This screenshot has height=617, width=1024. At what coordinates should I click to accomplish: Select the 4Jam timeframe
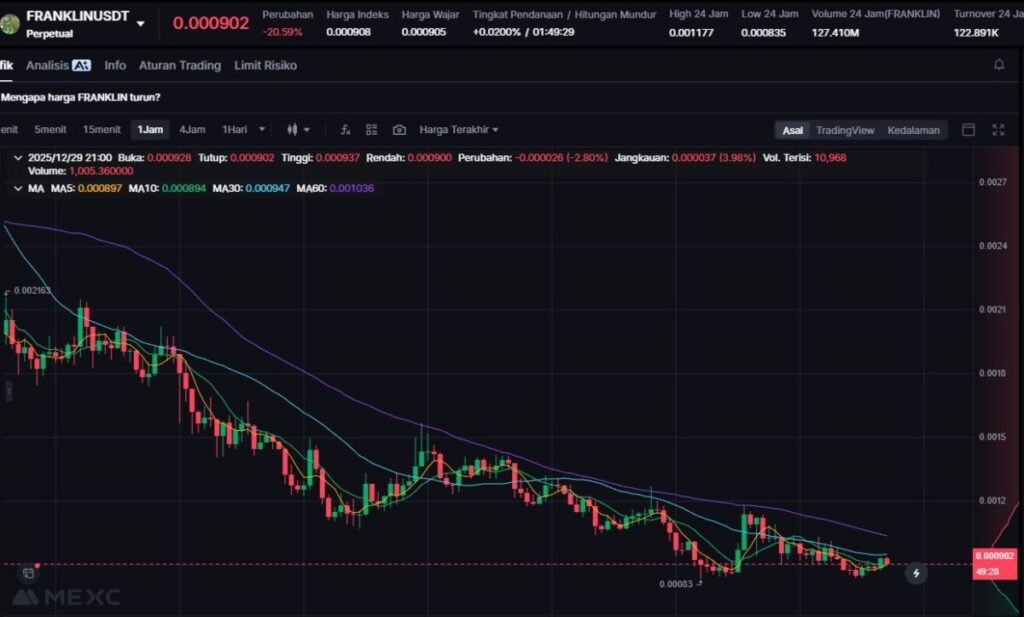(x=192, y=130)
